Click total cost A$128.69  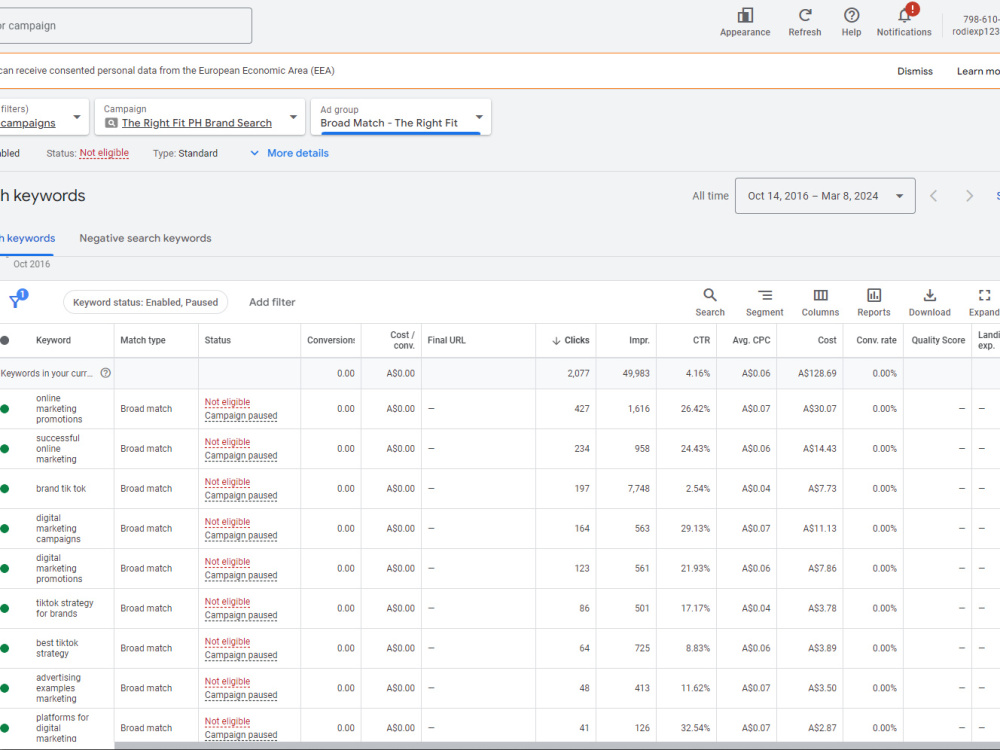817,374
